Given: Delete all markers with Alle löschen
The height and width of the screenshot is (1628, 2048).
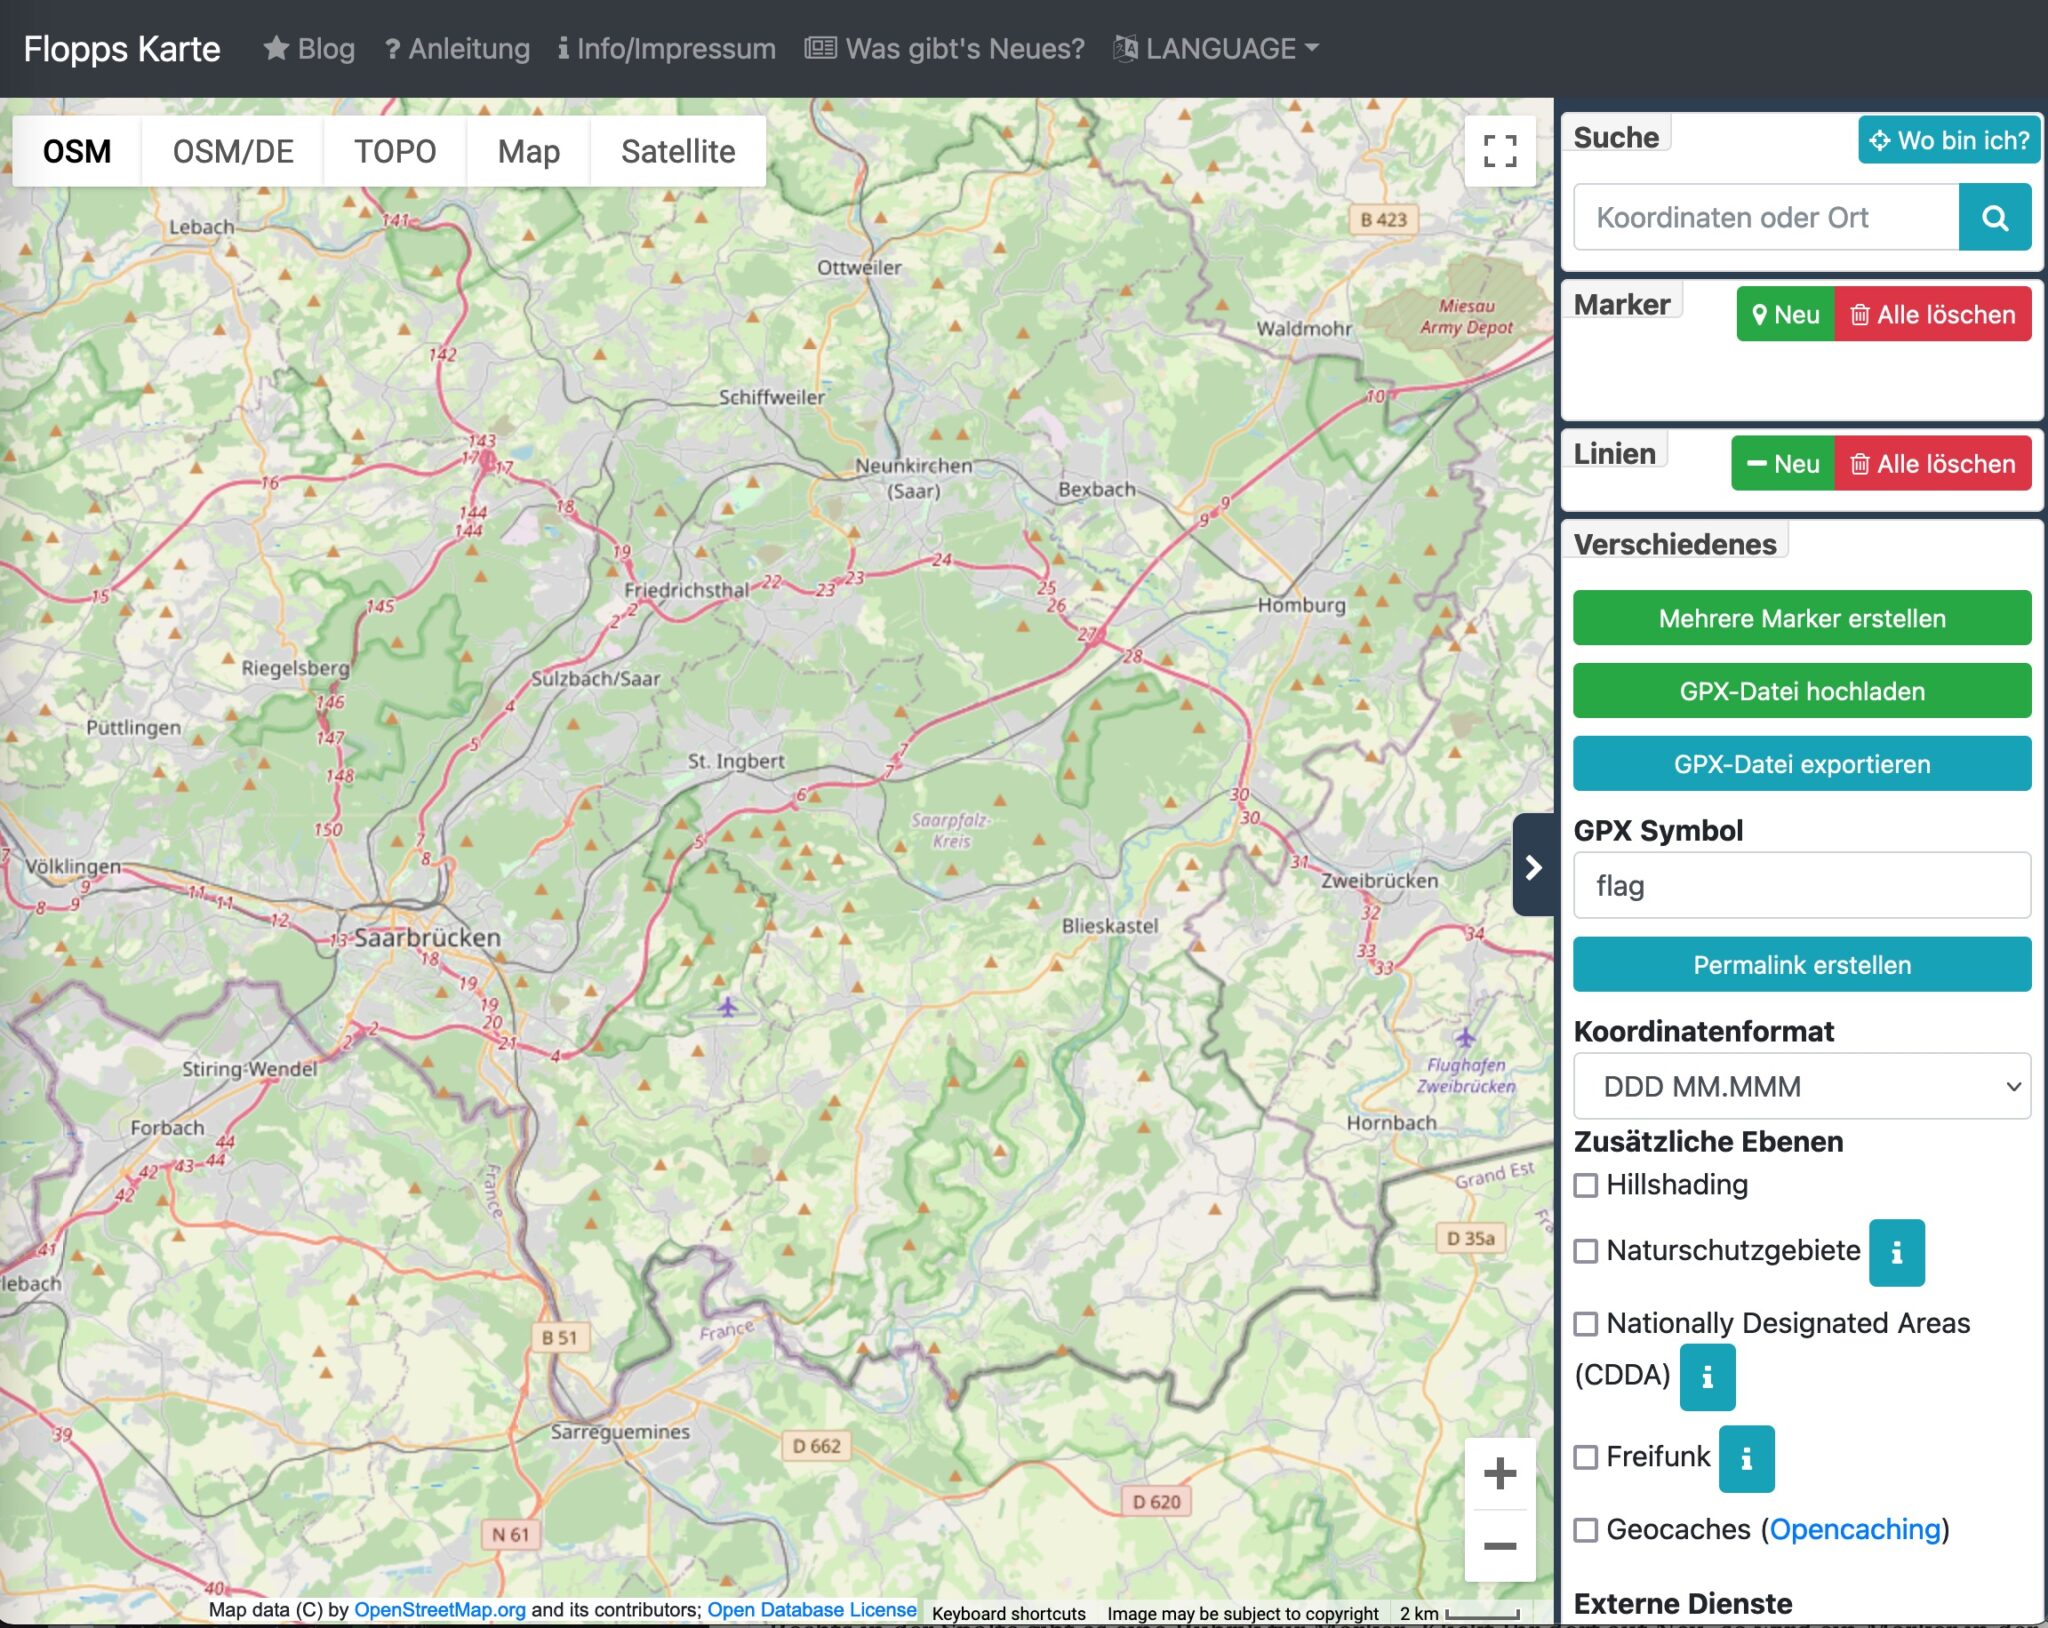Looking at the screenshot, I should click(x=1932, y=314).
